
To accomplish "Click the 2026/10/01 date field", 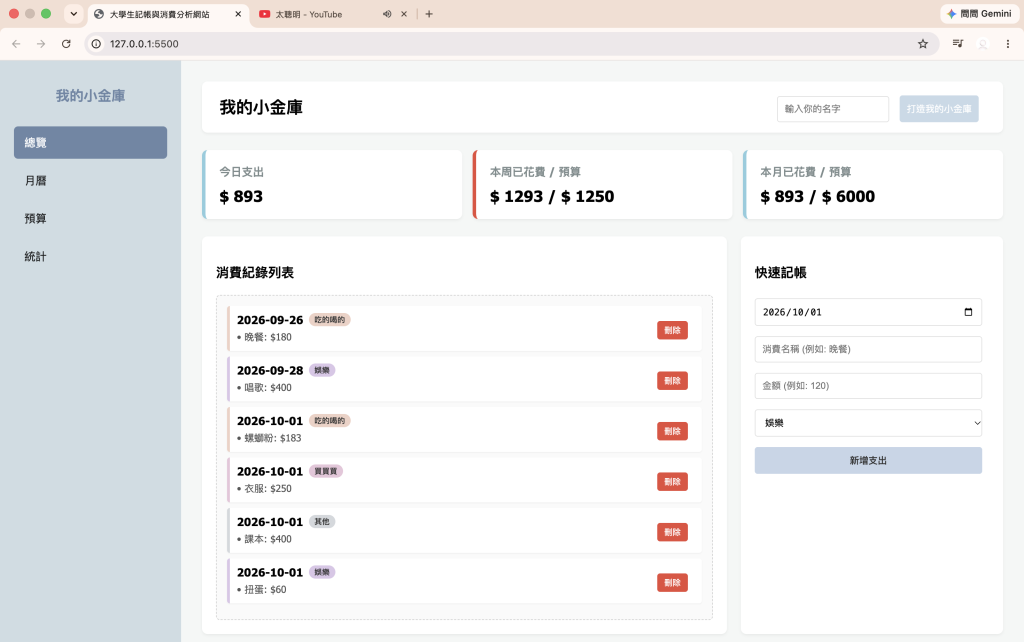I will 868,312.
